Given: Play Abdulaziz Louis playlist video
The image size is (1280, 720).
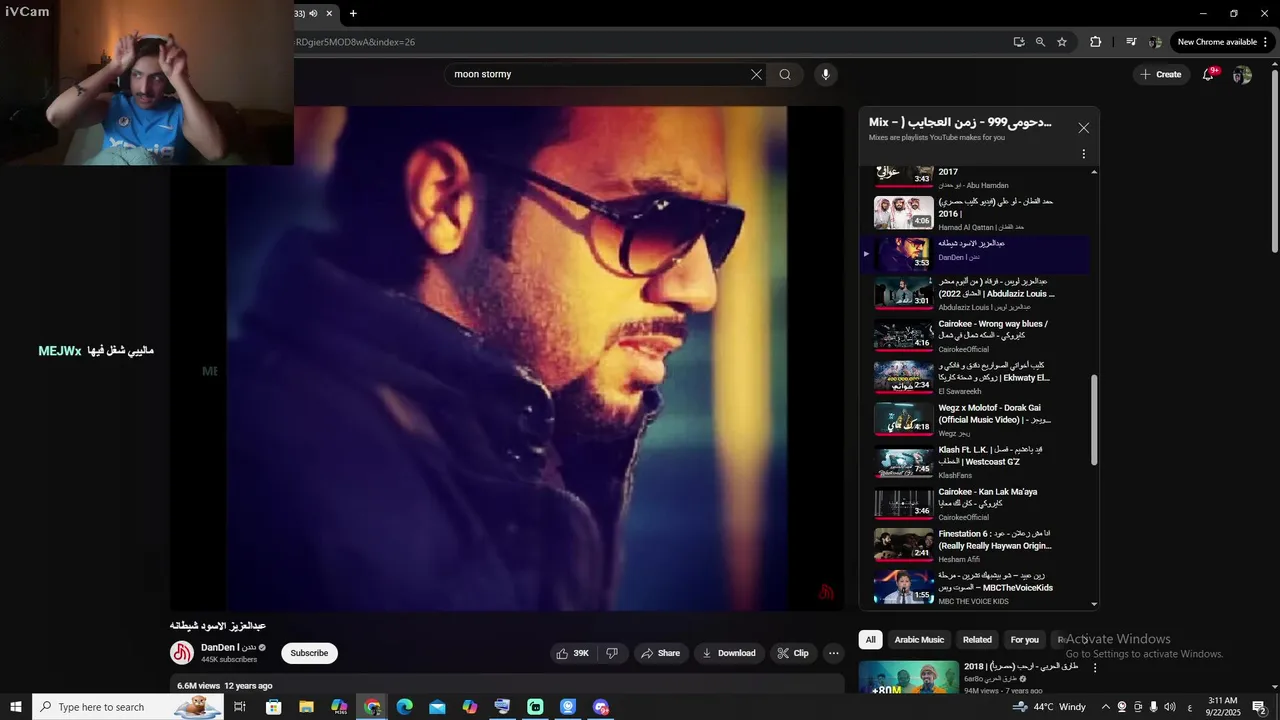Looking at the screenshot, I should (x=975, y=294).
